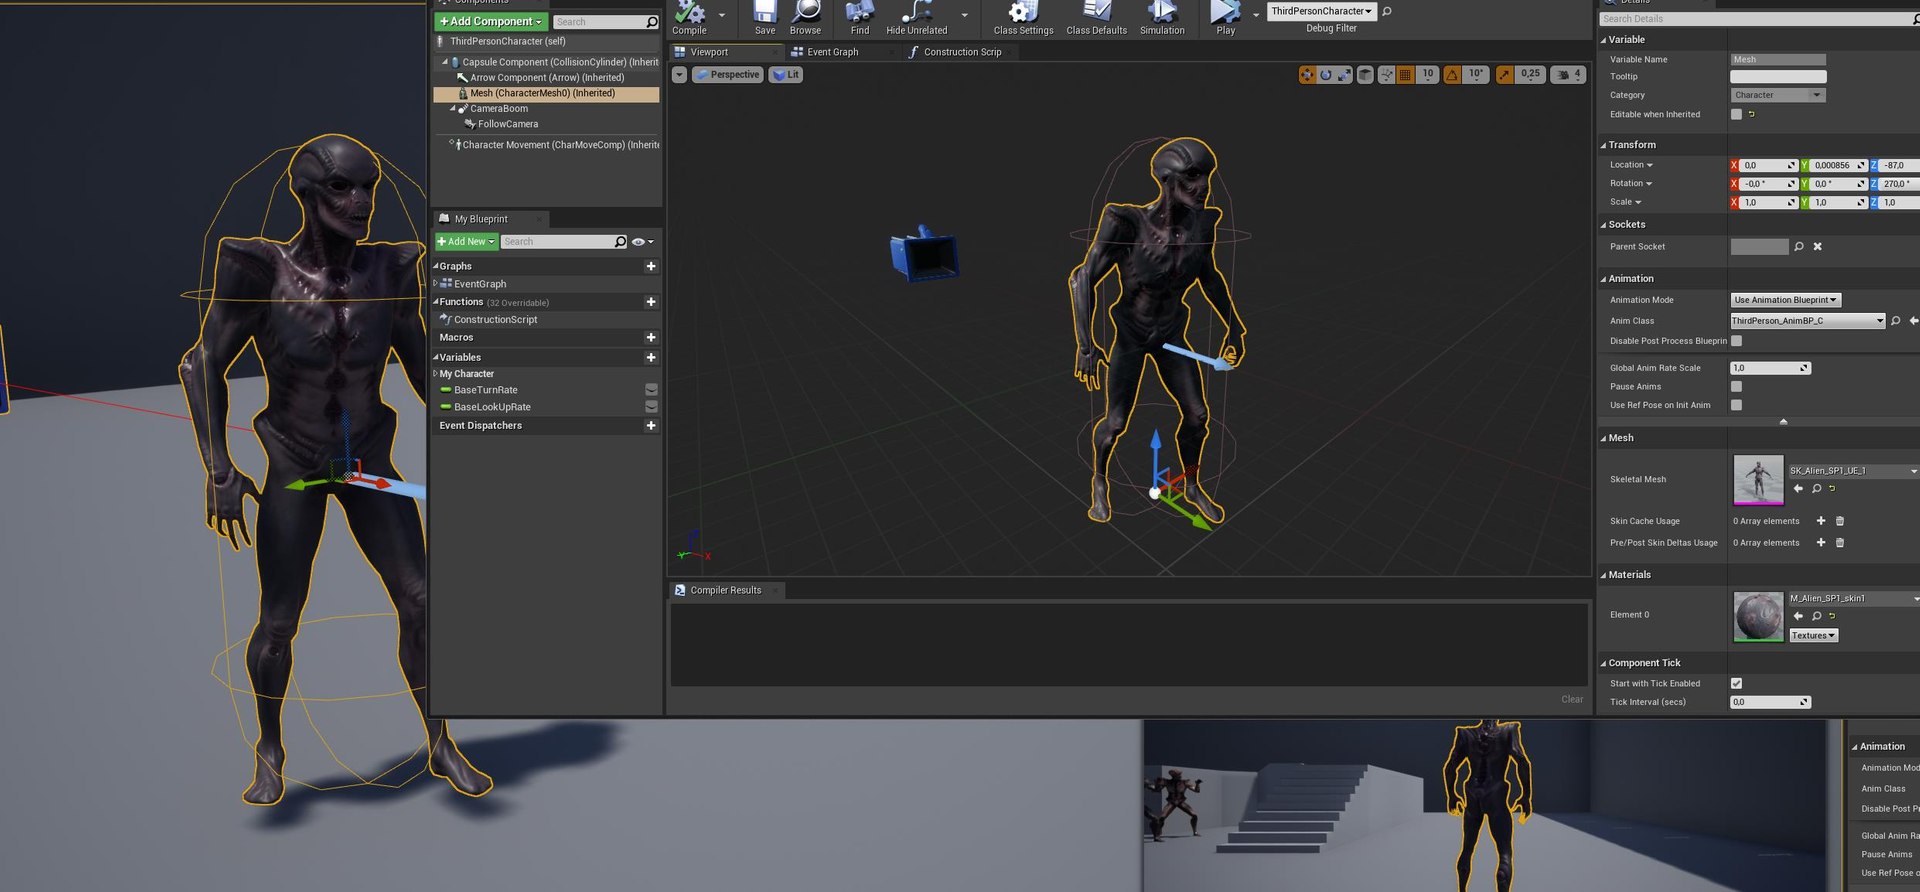Open Debug Filter ThirdPersonCharacter dropdown
This screenshot has width=1920, height=892.
[x=1321, y=11]
